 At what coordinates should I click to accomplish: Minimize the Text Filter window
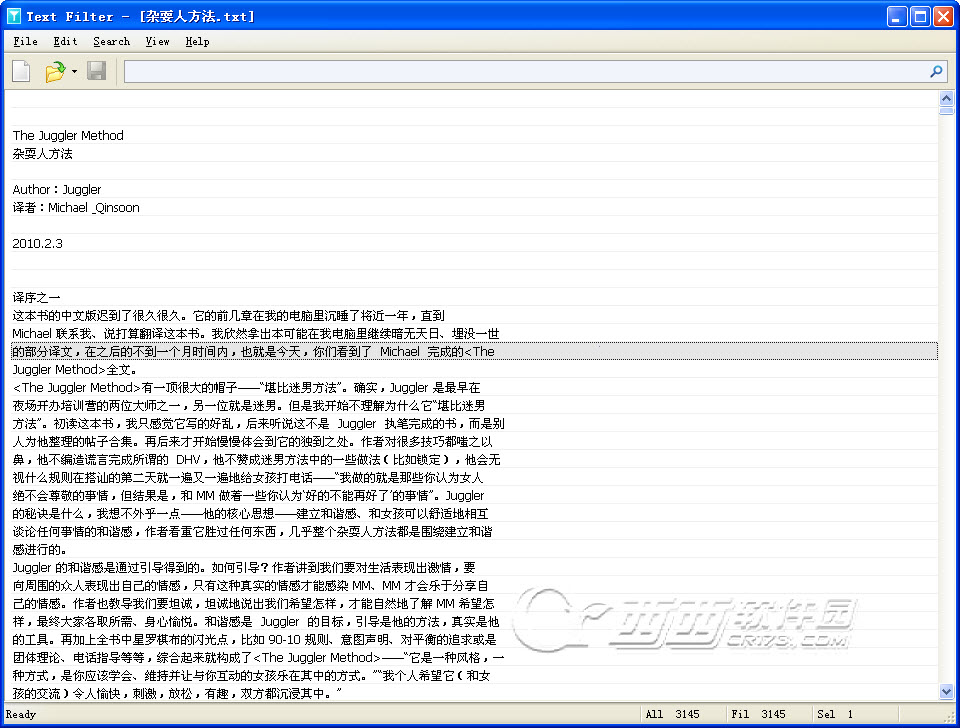[x=897, y=16]
